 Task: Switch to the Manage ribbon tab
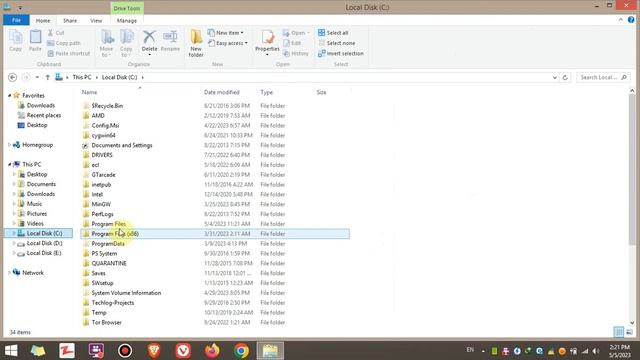coord(127,20)
